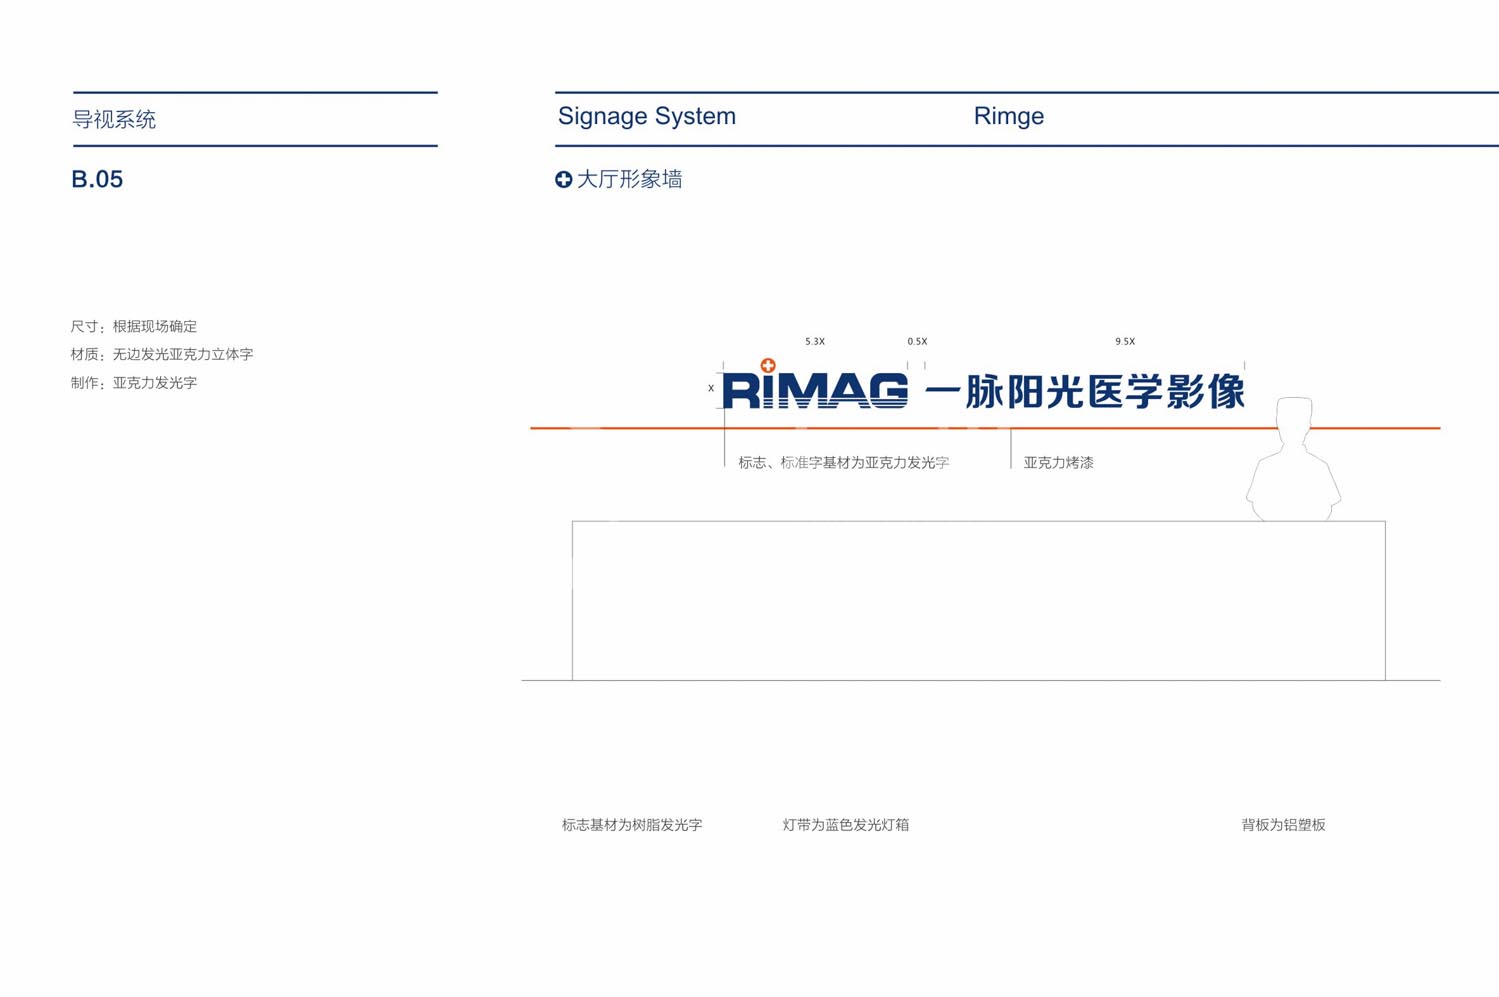1499x997 pixels.
Task: Click the 大厅形象墙 section title
Action: click(630, 179)
